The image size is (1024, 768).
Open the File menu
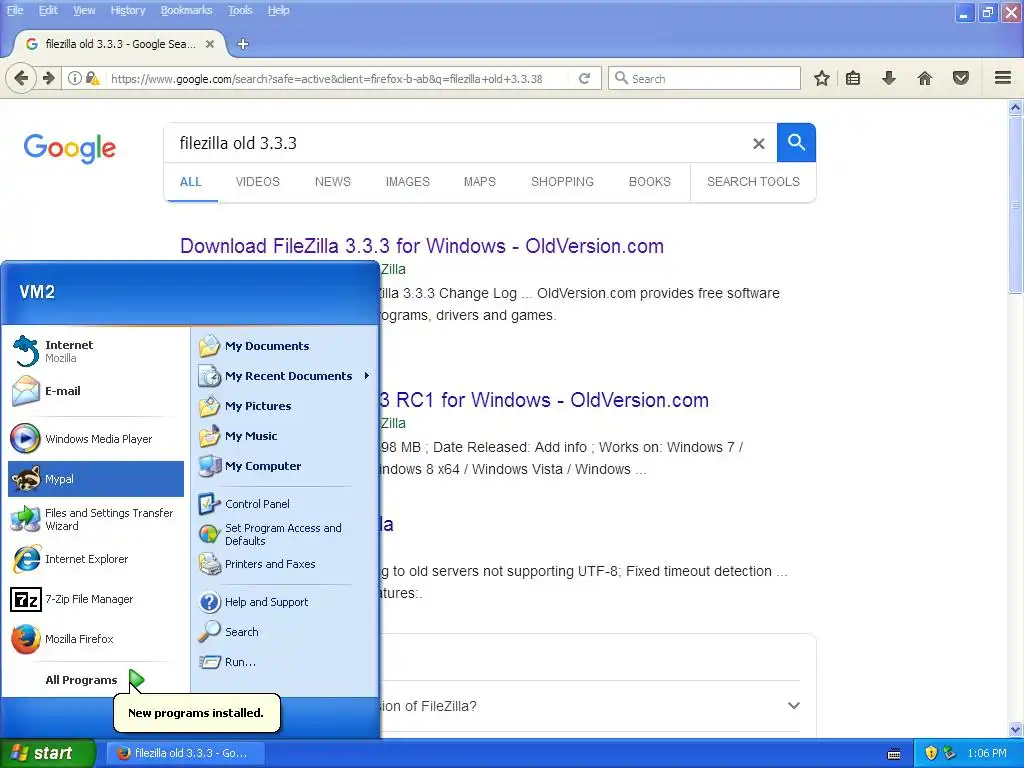tap(15, 10)
